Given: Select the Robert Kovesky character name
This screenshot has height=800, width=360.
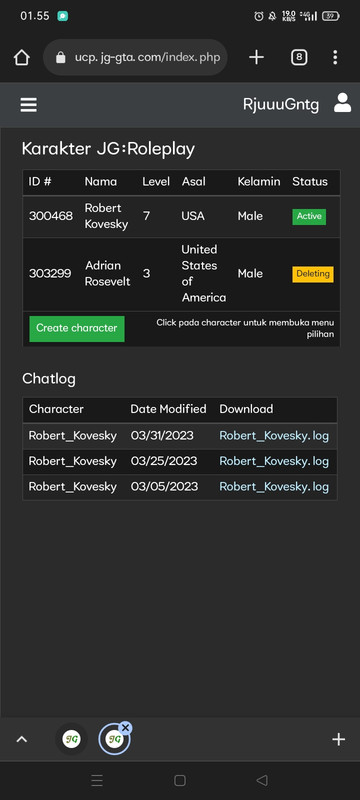Looking at the screenshot, I should click(106, 216).
